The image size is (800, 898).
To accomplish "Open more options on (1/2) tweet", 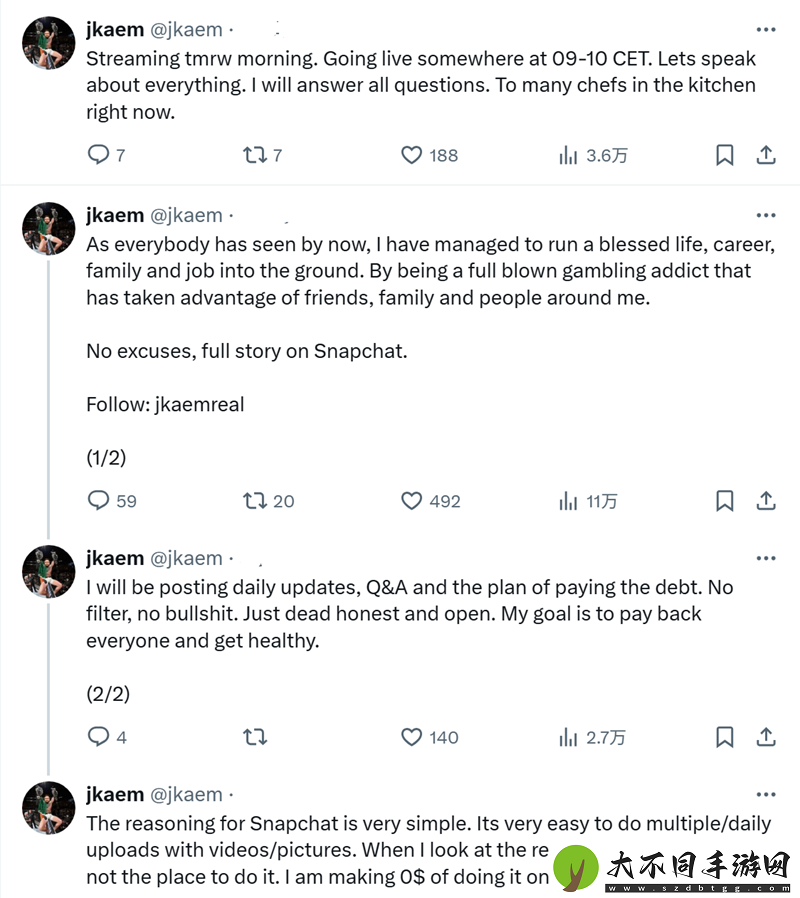I will click(766, 215).
